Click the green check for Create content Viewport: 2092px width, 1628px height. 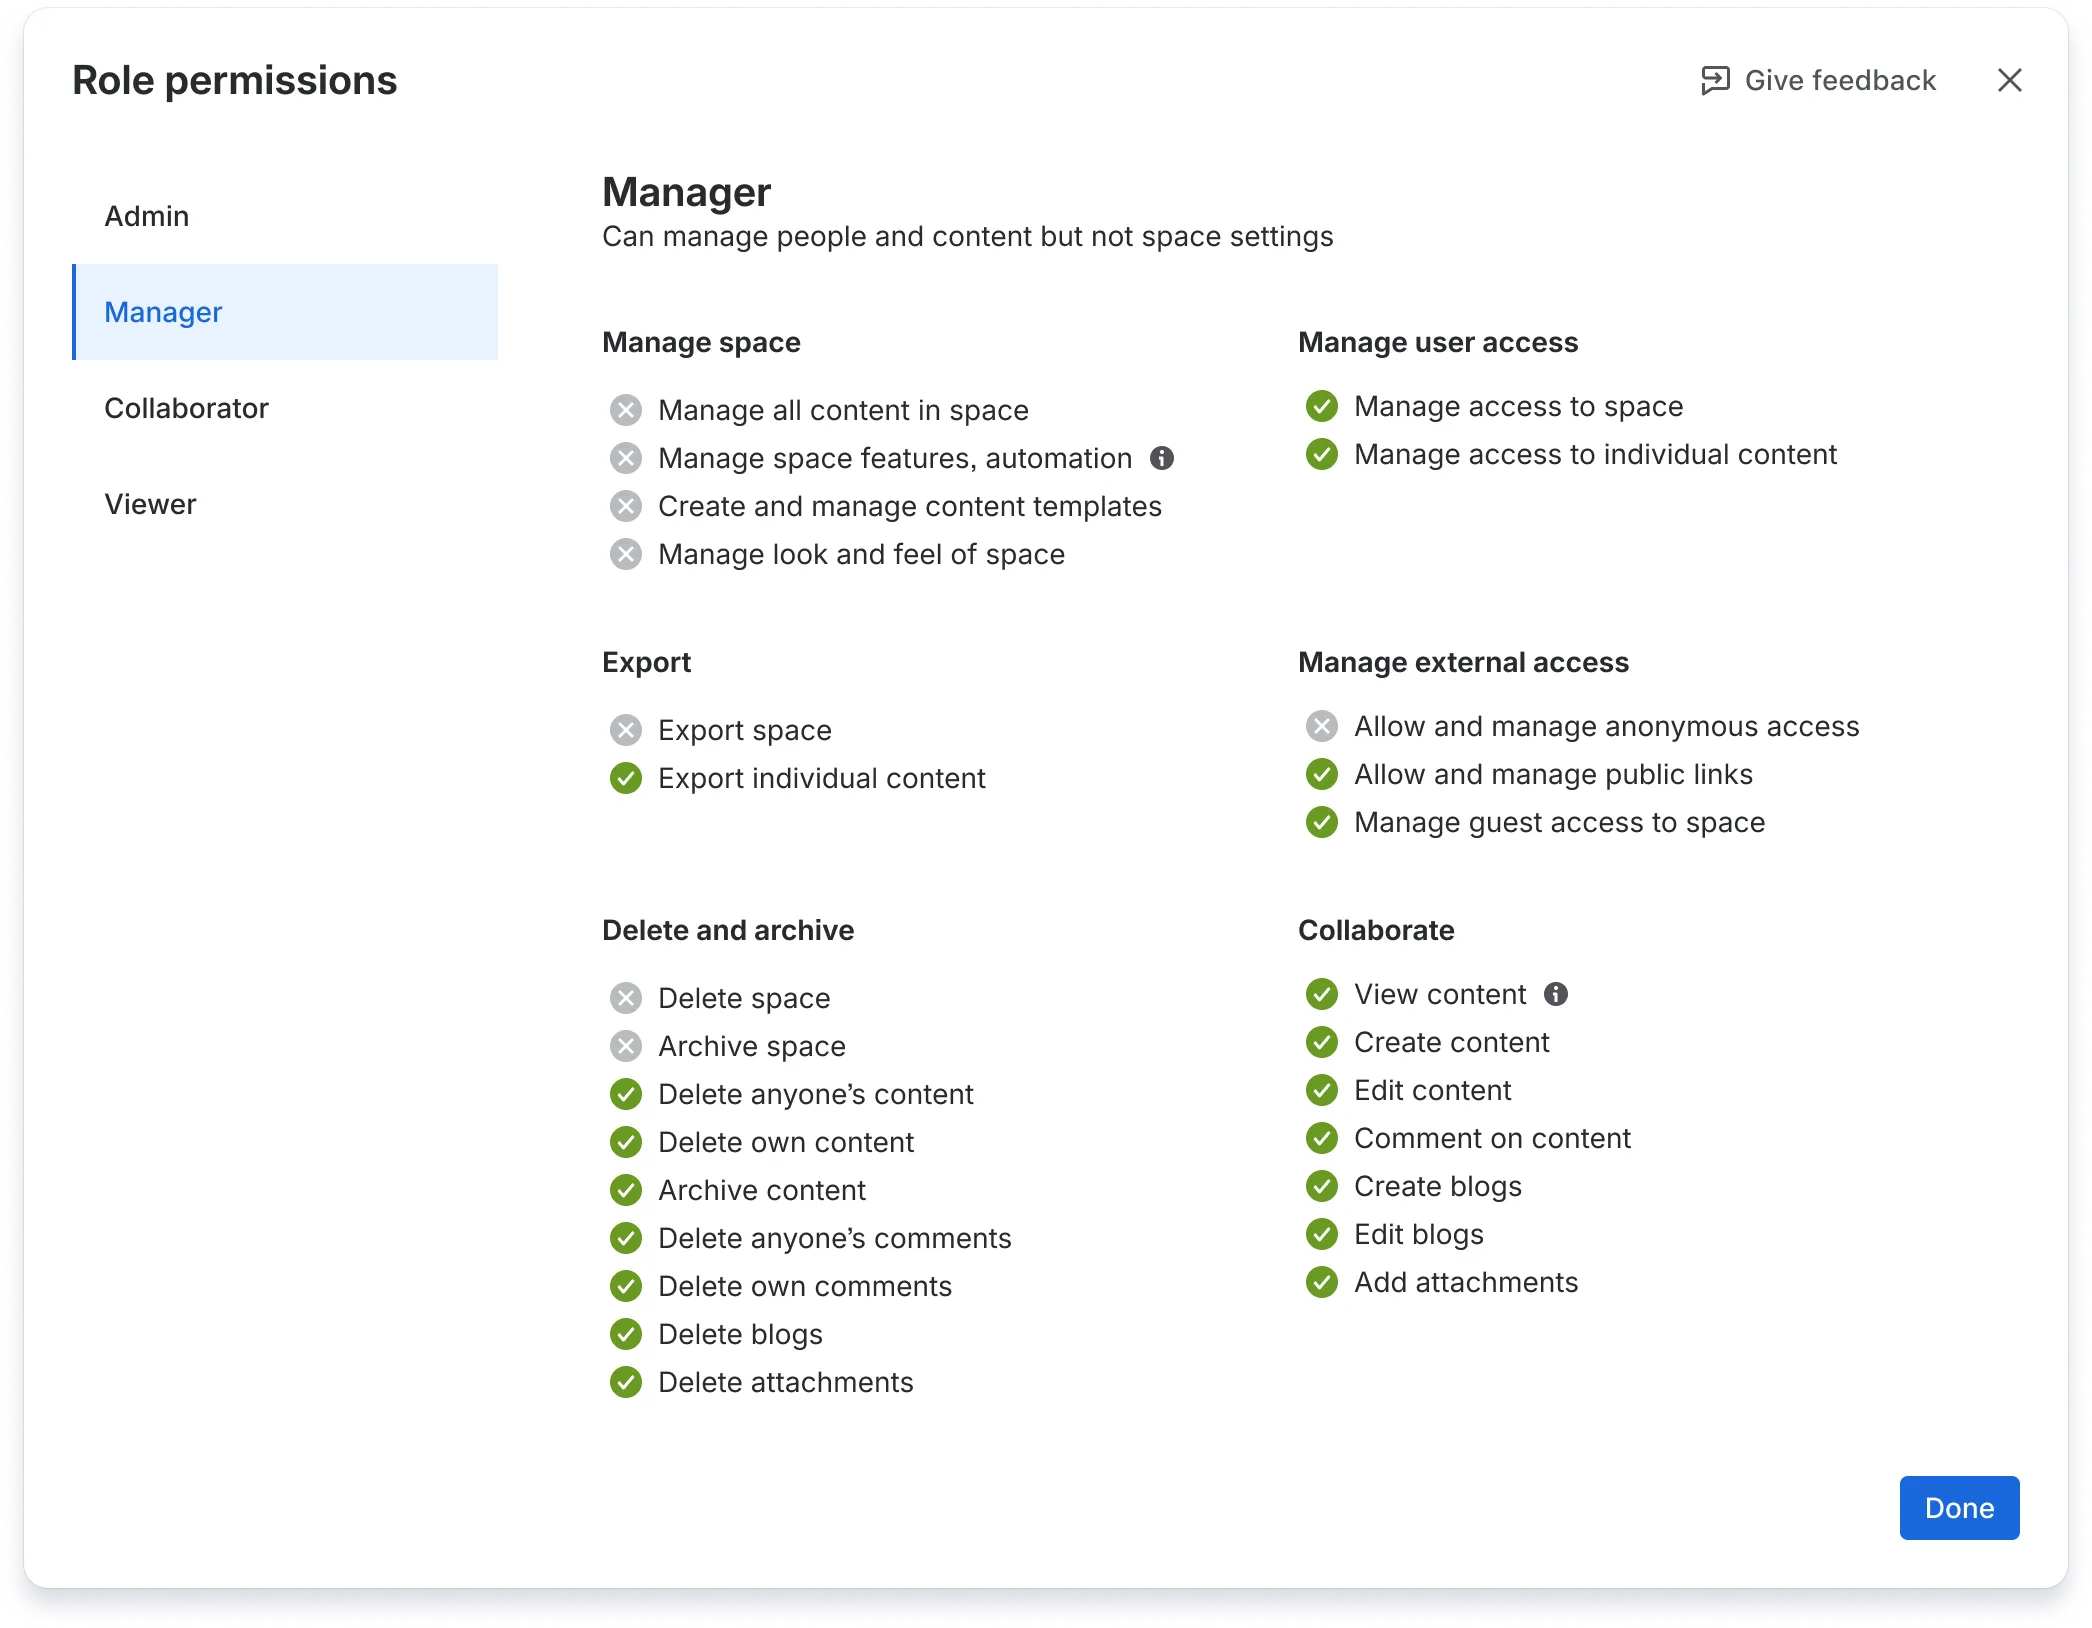(x=1322, y=1042)
